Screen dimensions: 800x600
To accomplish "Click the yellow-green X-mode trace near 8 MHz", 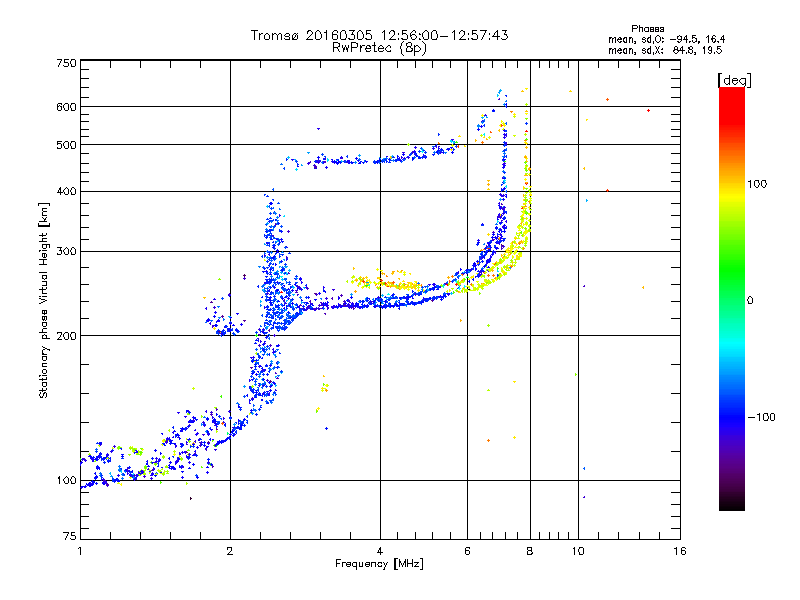I will (x=526, y=214).
